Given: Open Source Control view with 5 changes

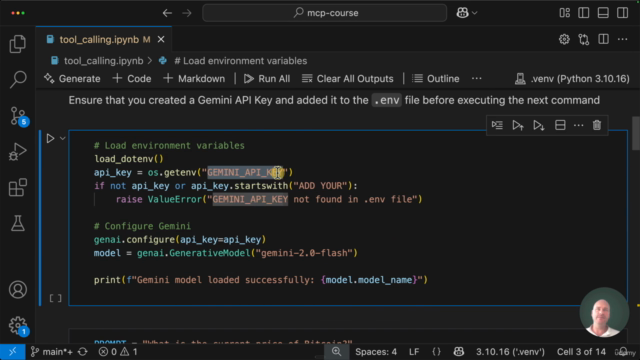Looking at the screenshot, I should pos(18,116).
